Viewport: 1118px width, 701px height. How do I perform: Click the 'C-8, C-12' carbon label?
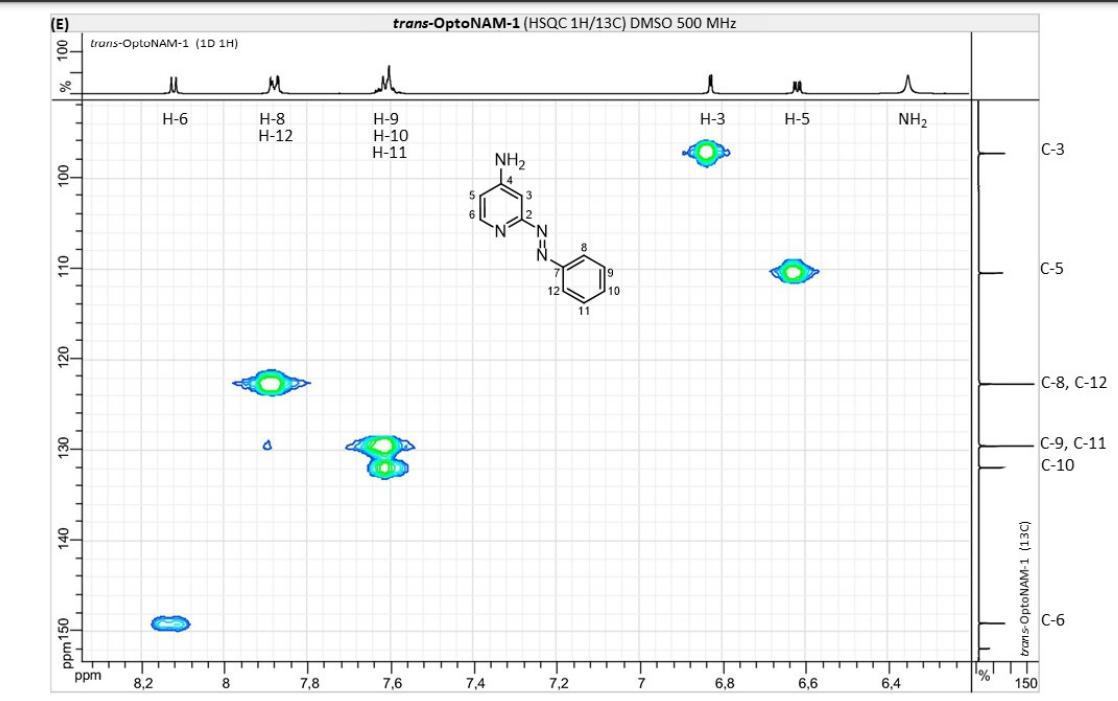[1073, 382]
